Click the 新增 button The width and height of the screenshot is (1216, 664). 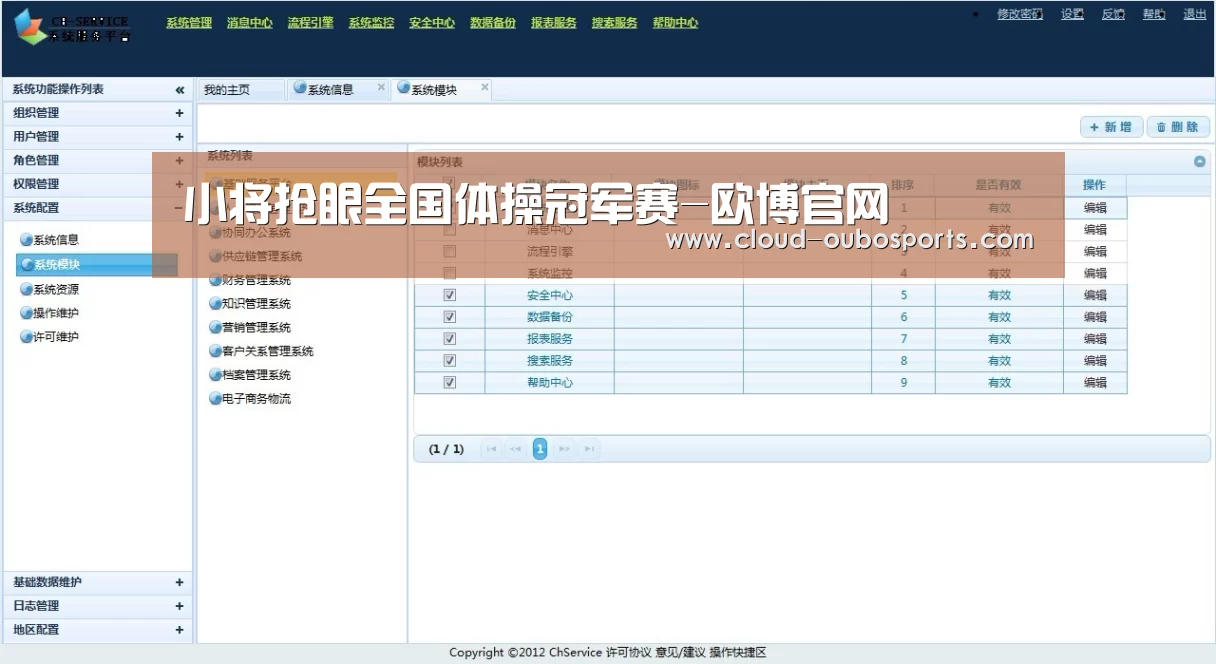[1111, 127]
